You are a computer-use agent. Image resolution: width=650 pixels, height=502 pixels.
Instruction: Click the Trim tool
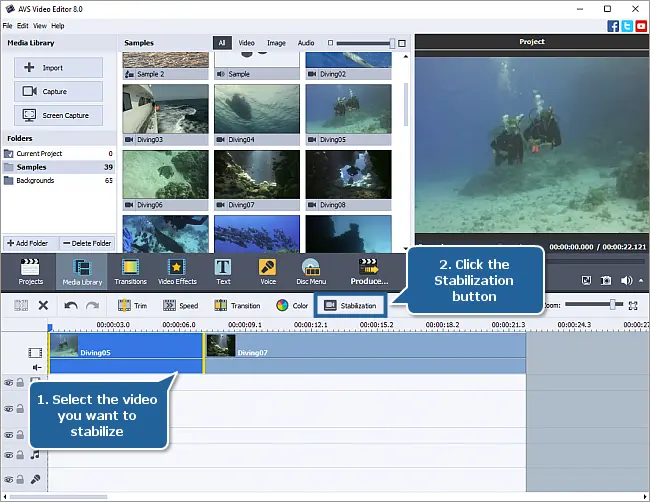coord(131,305)
